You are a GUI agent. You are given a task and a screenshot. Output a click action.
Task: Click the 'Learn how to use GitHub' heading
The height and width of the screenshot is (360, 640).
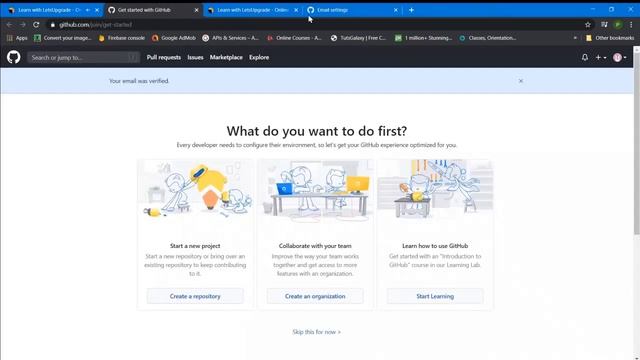click(x=435, y=246)
